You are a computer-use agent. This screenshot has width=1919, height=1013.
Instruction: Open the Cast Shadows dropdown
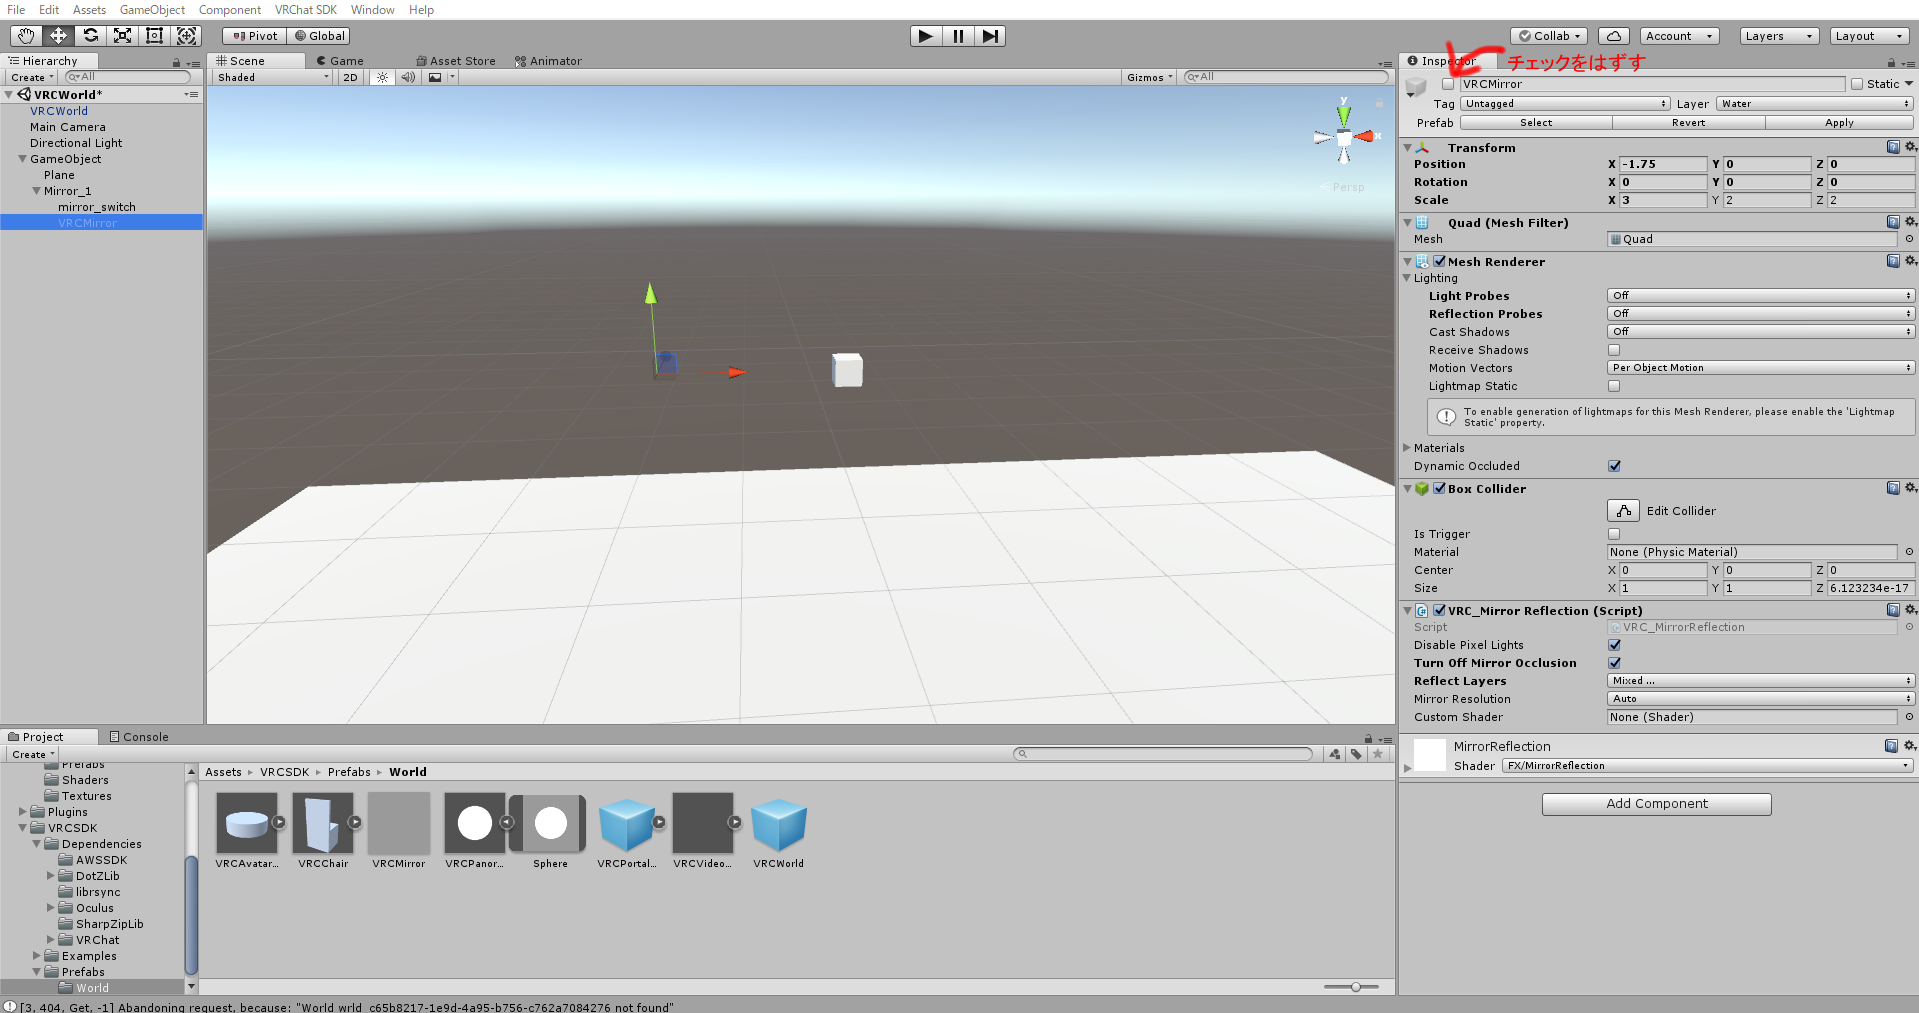1761,332
